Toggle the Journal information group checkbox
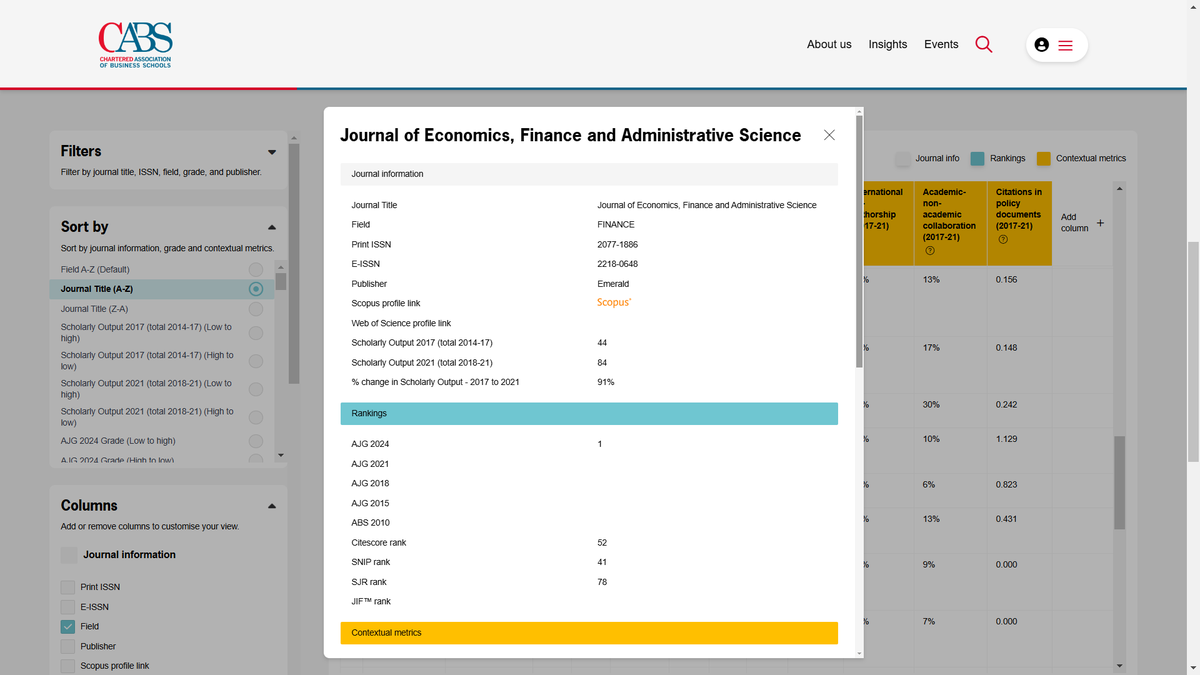 click(x=68, y=555)
